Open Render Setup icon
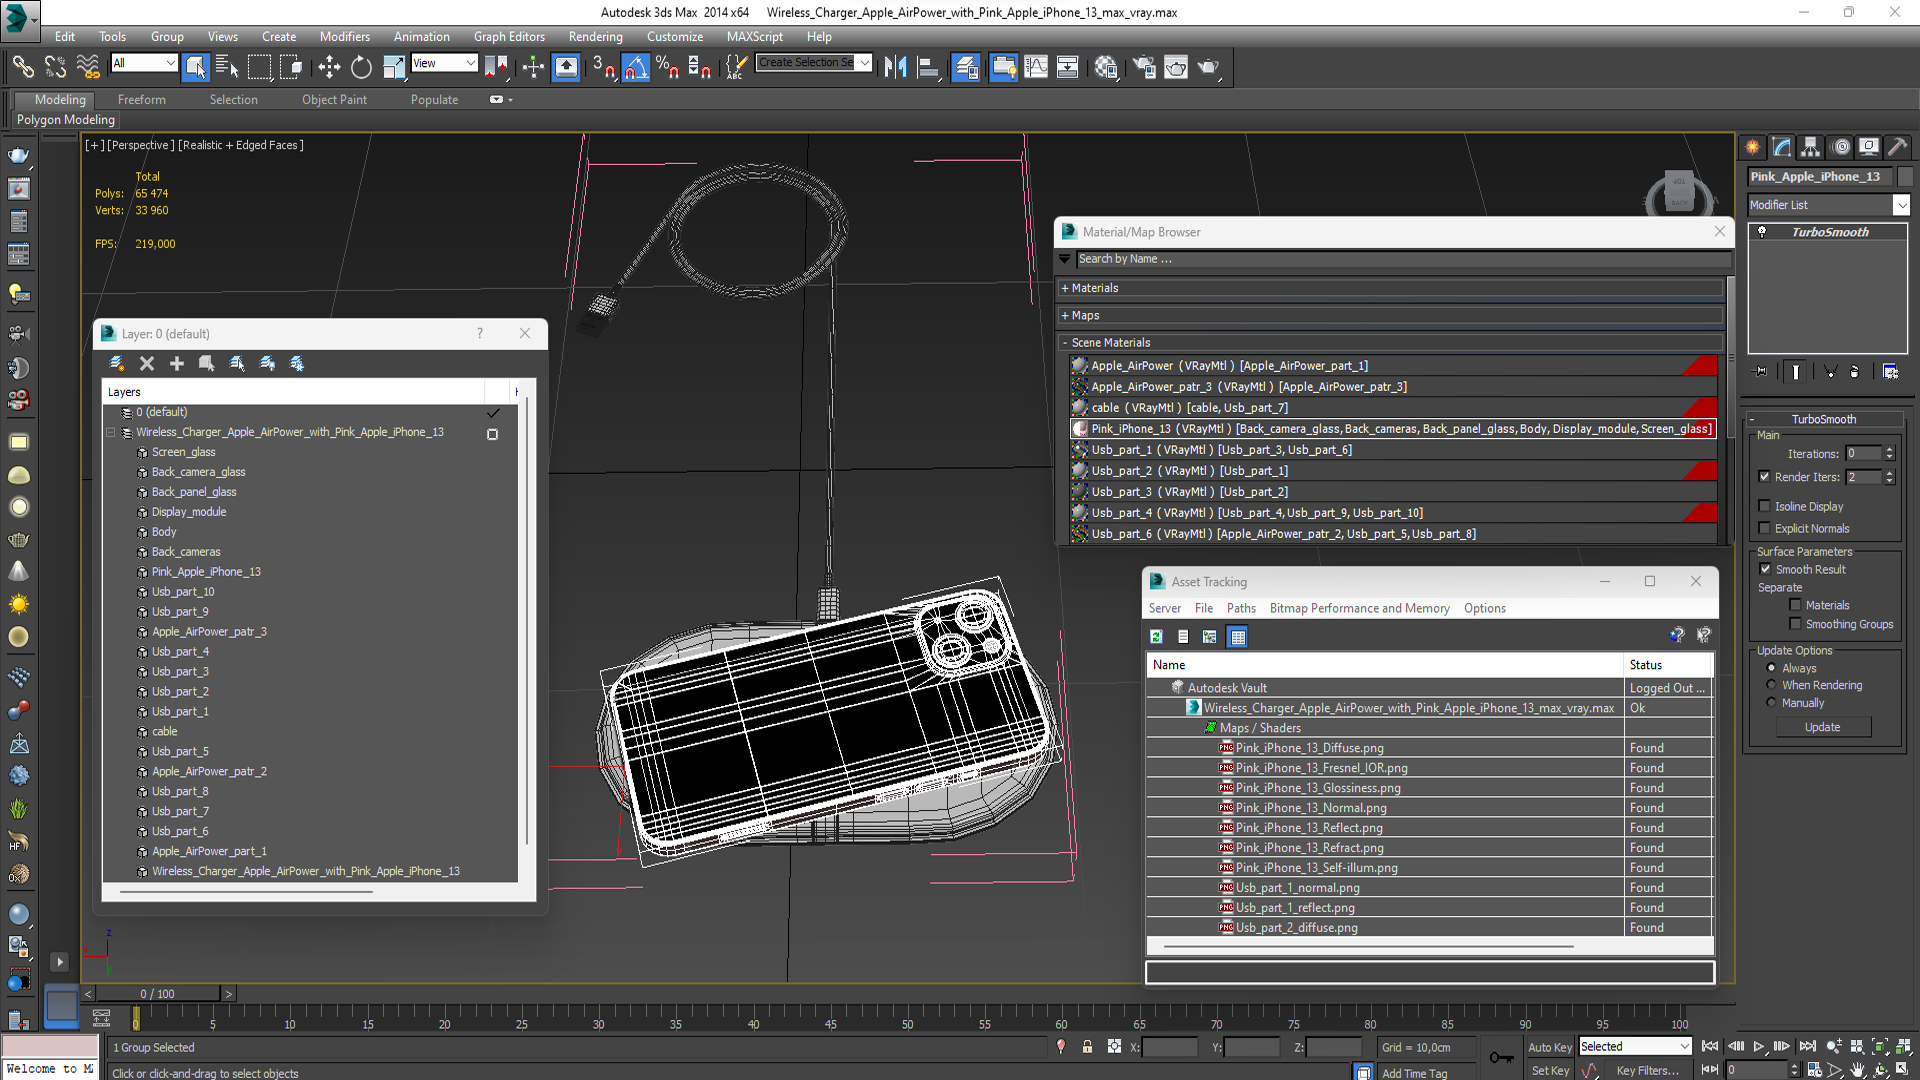 (1144, 67)
